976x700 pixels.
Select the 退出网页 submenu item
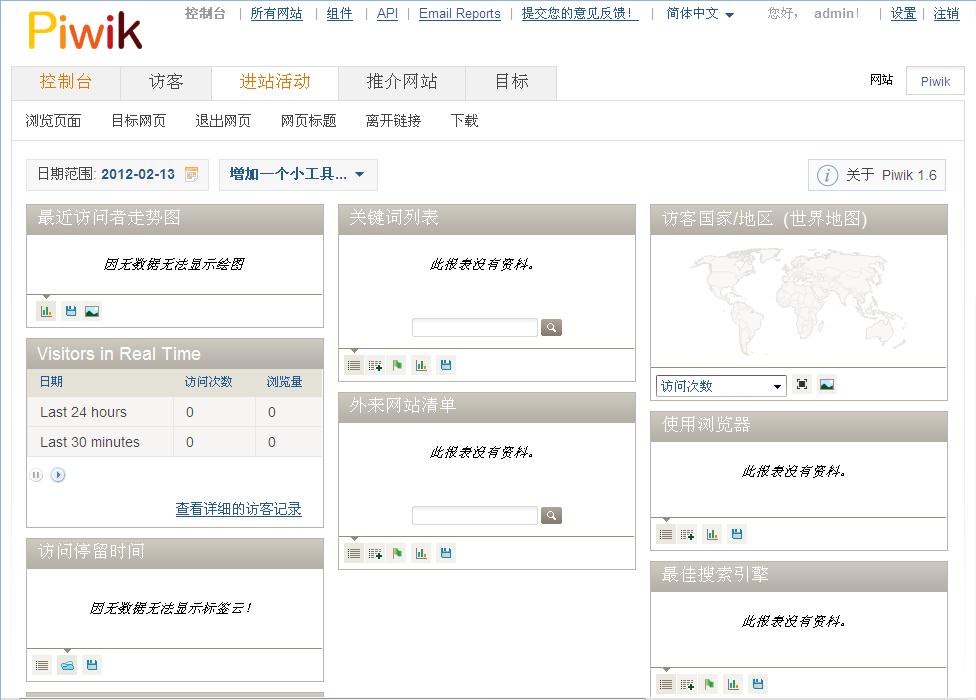[223, 121]
